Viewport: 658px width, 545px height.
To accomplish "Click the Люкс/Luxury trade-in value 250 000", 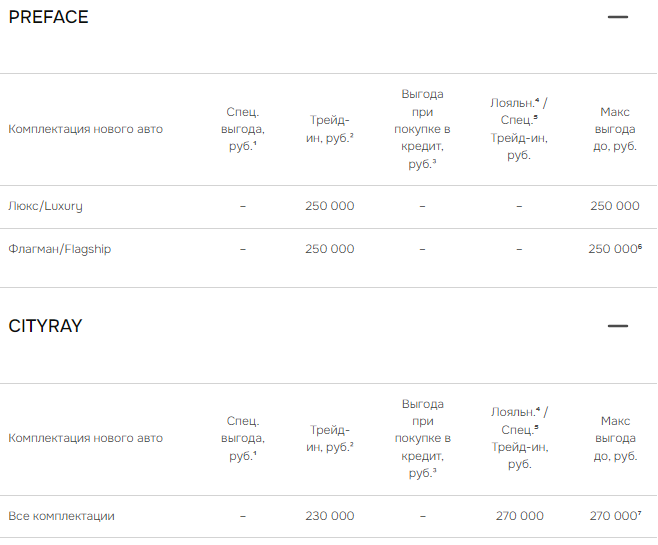I will click(329, 206).
